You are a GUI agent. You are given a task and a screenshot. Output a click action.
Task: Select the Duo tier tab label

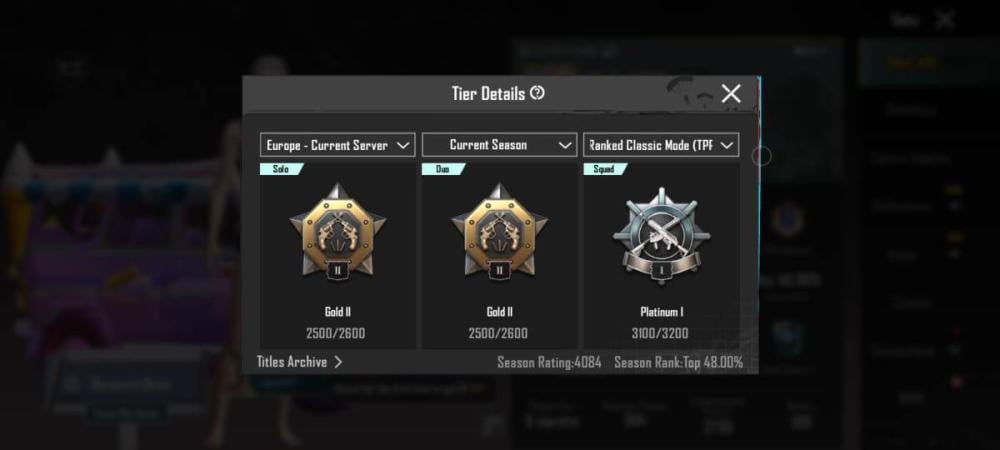coord(443,169)
